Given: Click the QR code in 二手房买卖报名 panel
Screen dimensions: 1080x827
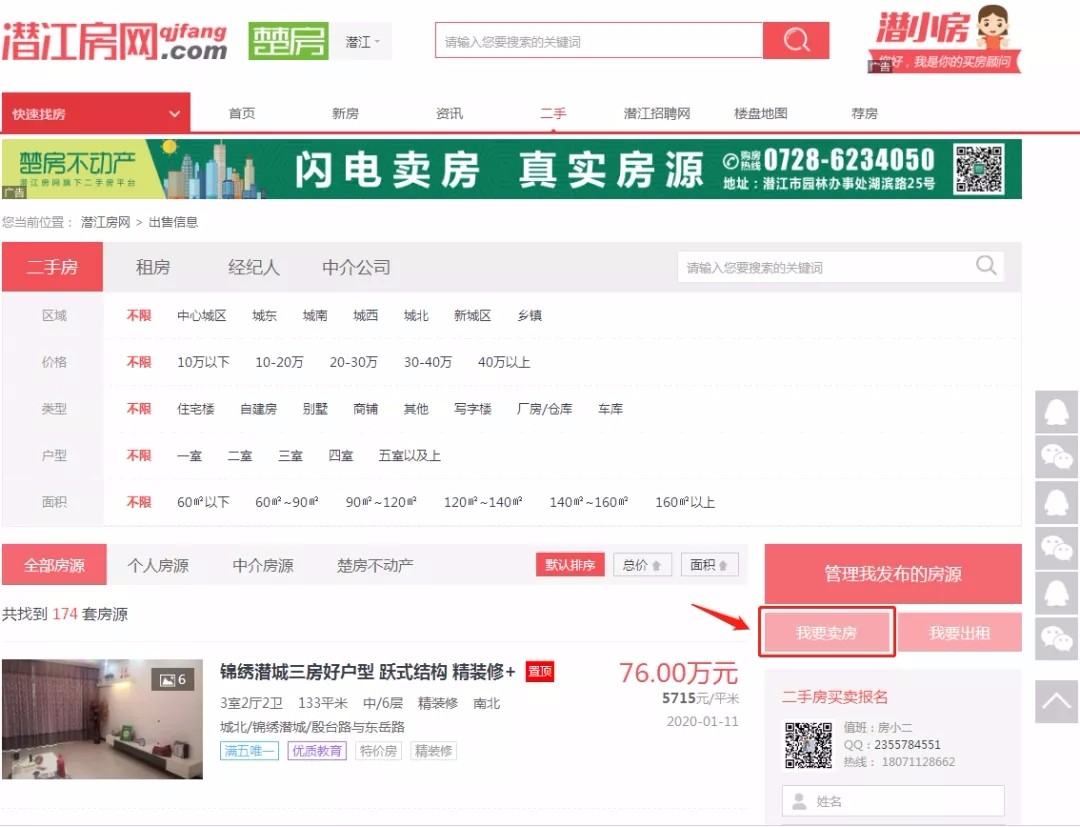Looking at the screenshot, I should [x=808, y=745].
